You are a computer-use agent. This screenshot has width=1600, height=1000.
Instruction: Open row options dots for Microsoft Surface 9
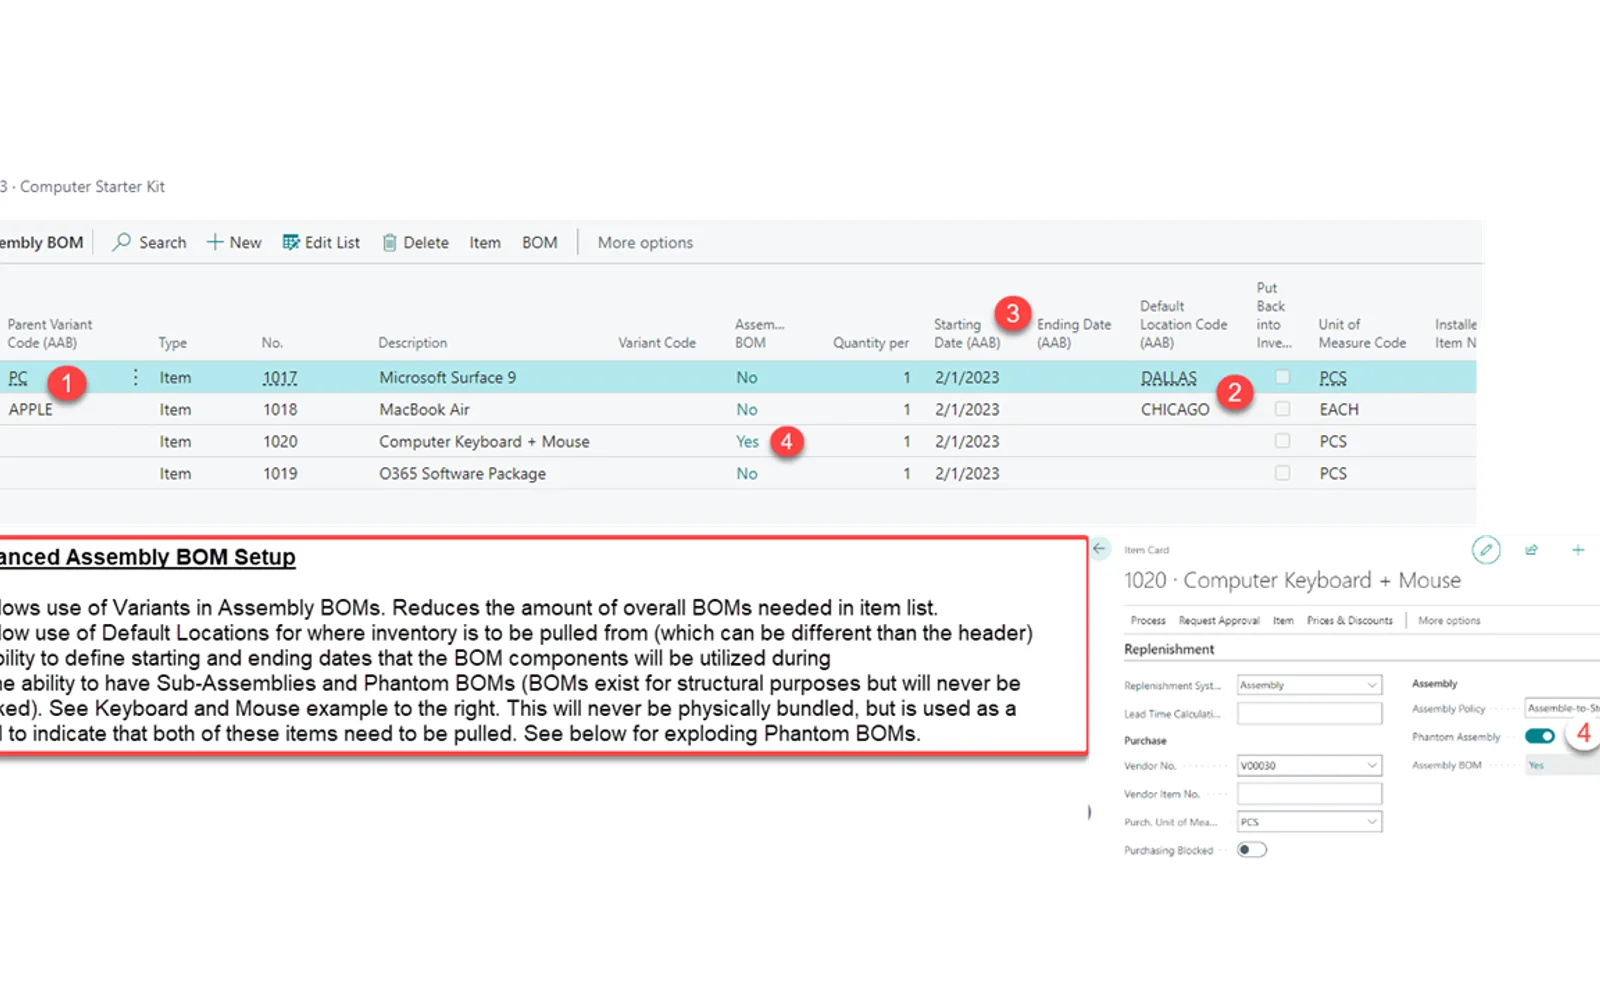135,377
